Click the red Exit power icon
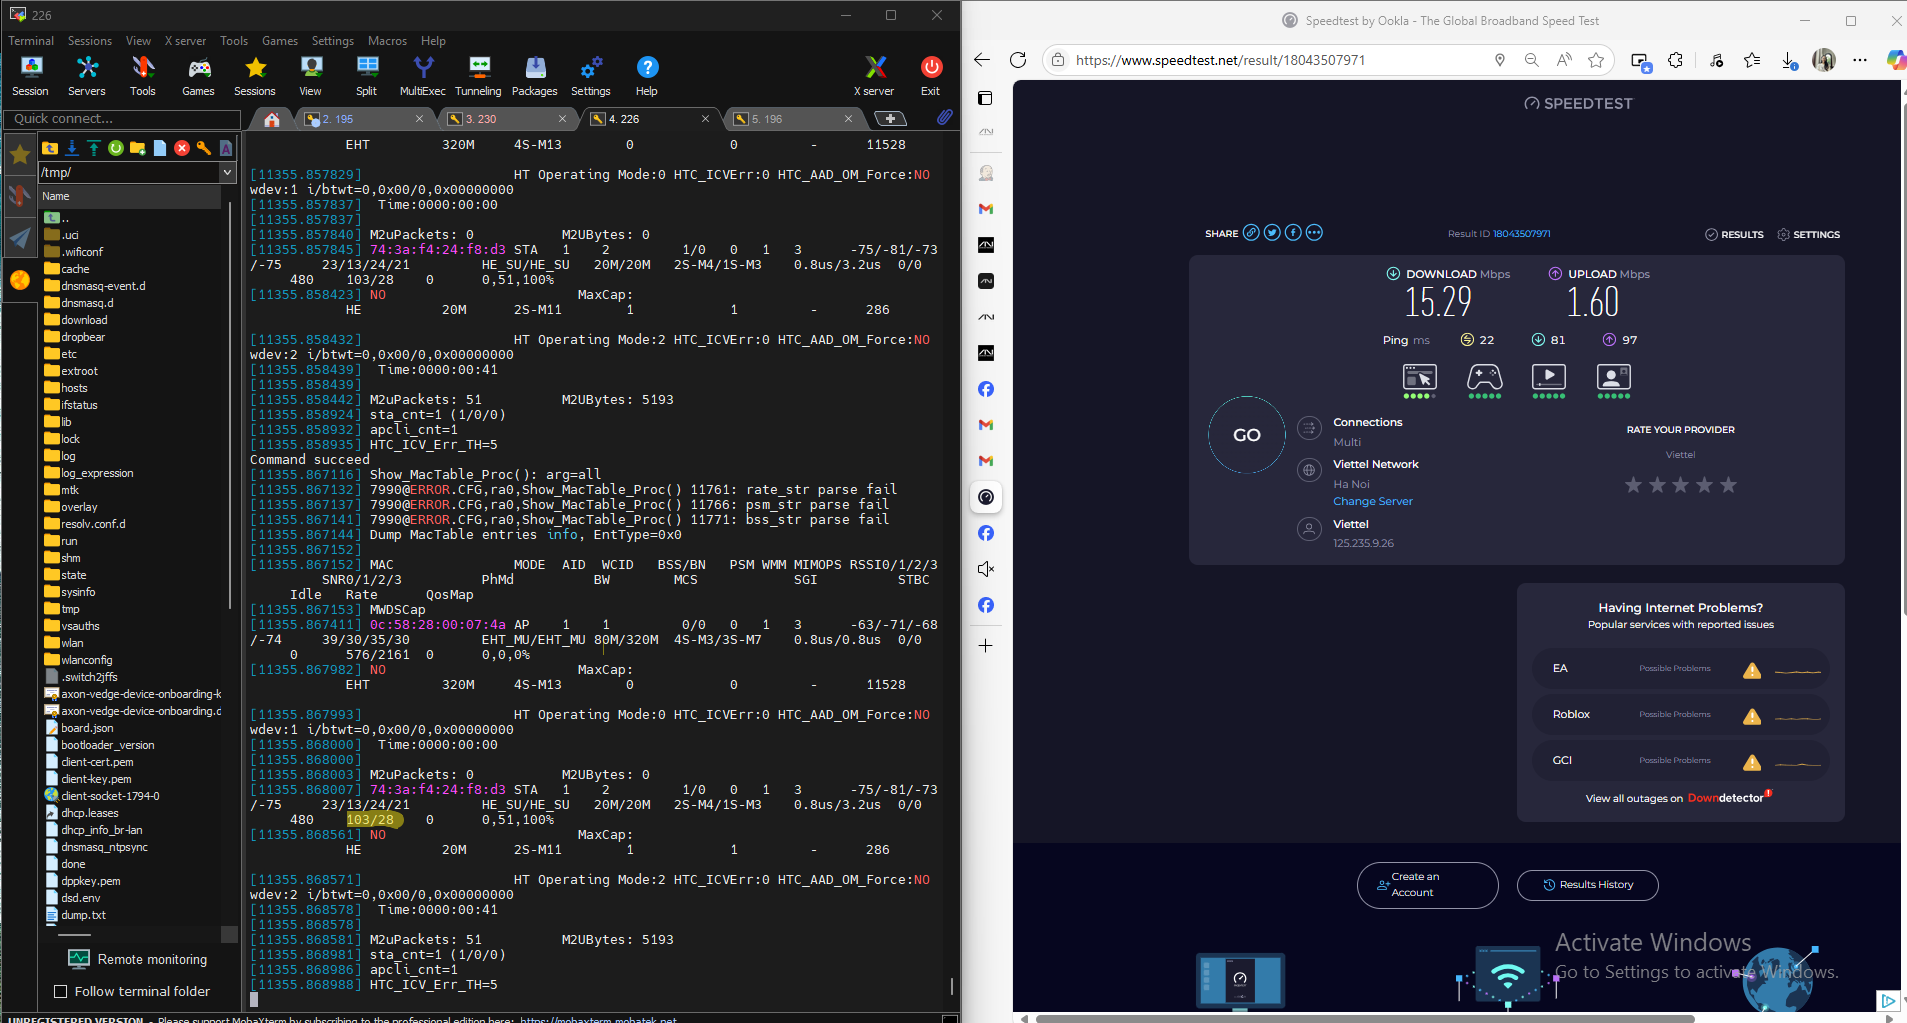This screenshot has height=1023, width=1907. tap(931, 76)
